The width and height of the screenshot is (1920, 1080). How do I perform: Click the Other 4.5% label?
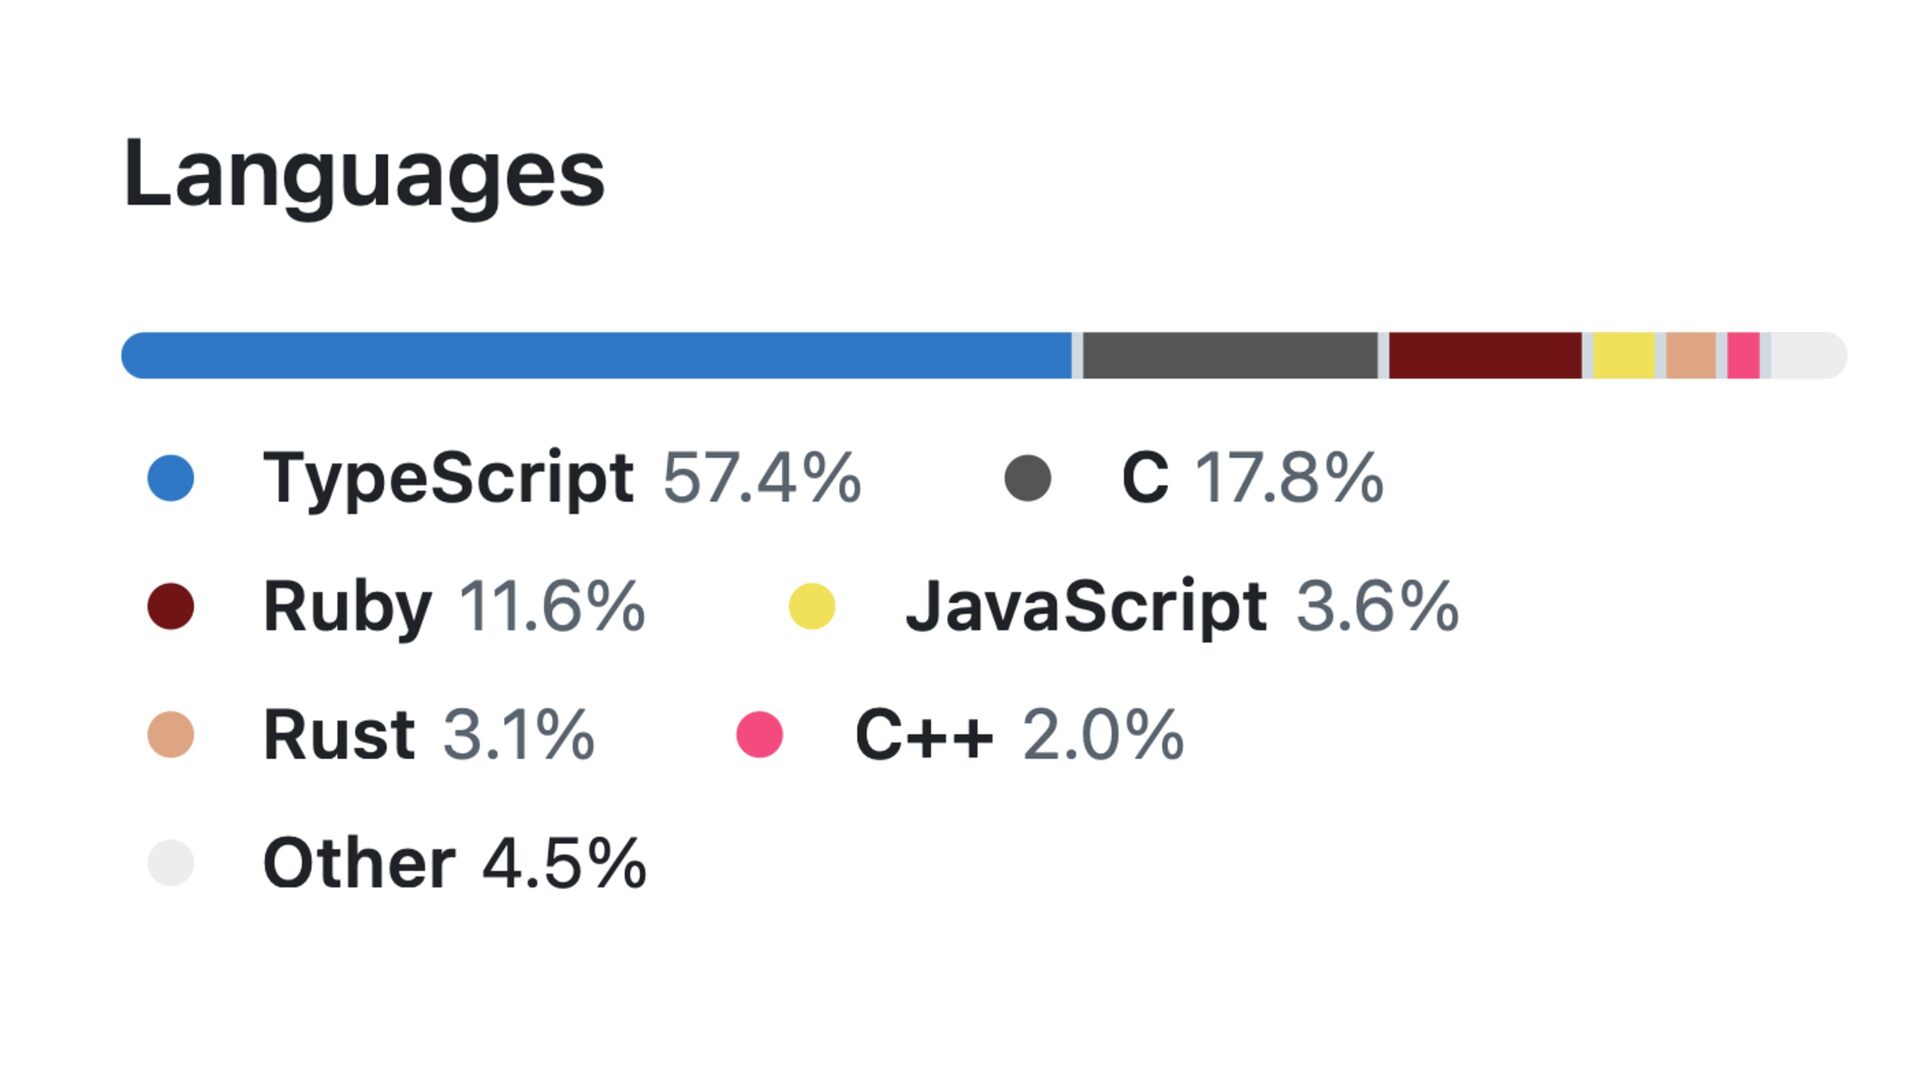pos(454,863)
